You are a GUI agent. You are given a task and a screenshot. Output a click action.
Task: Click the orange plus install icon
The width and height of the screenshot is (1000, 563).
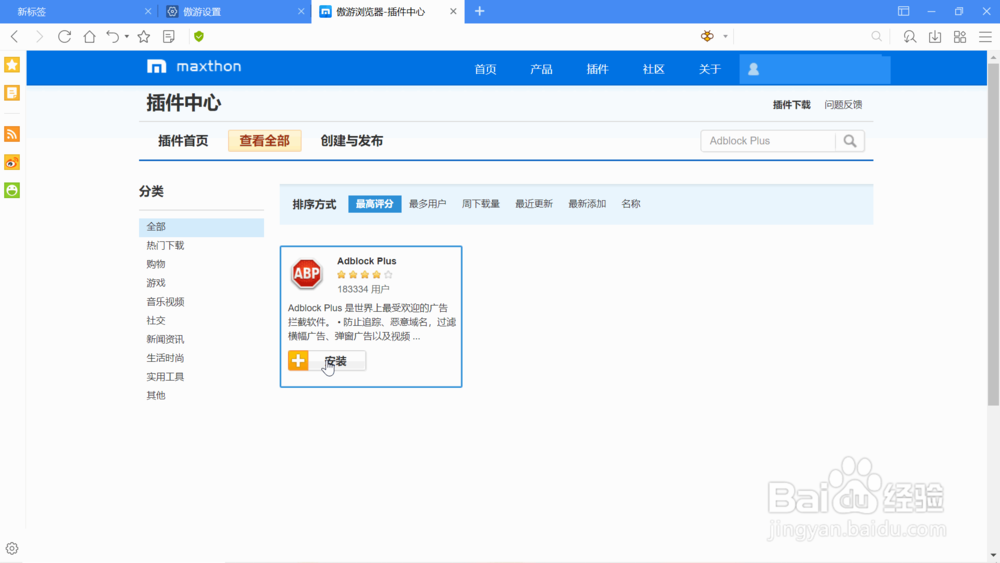(298, 361)
